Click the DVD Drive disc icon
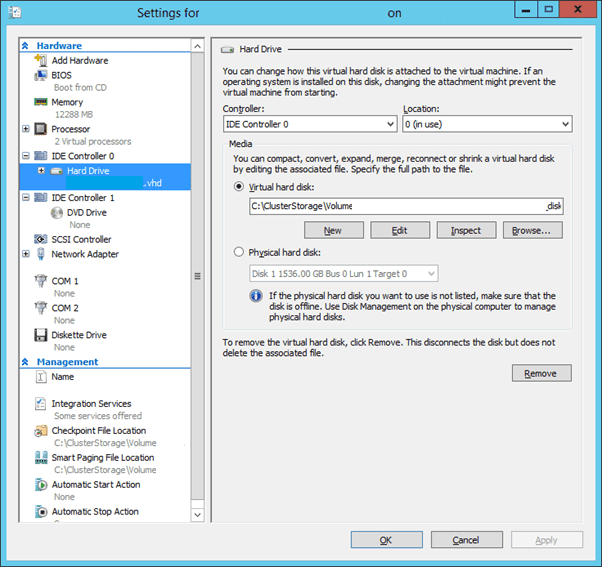Viewport: 602px width, 567px height. (56, 212)
